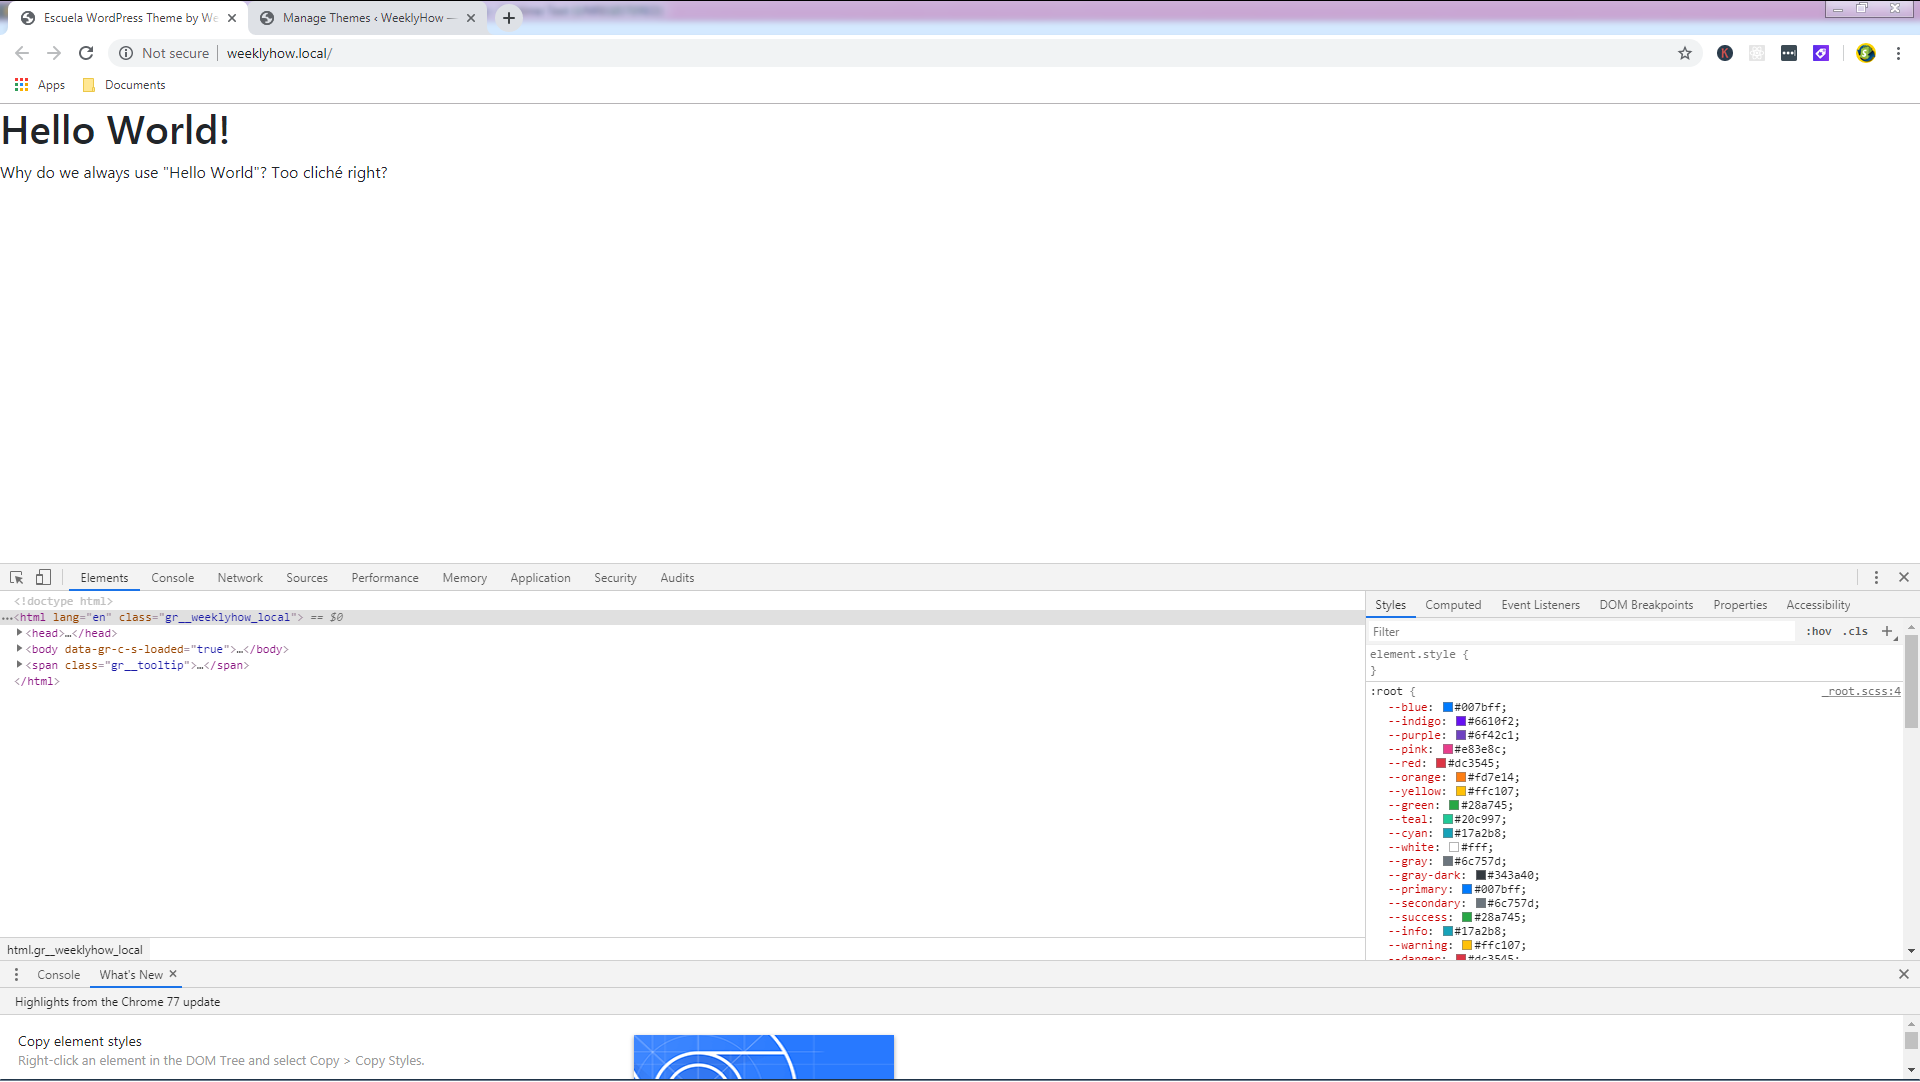Expand the body node in DOM tree
Image resolution: width=1920 pixels, height=1082 pixels.
click(x=19, y=649)
